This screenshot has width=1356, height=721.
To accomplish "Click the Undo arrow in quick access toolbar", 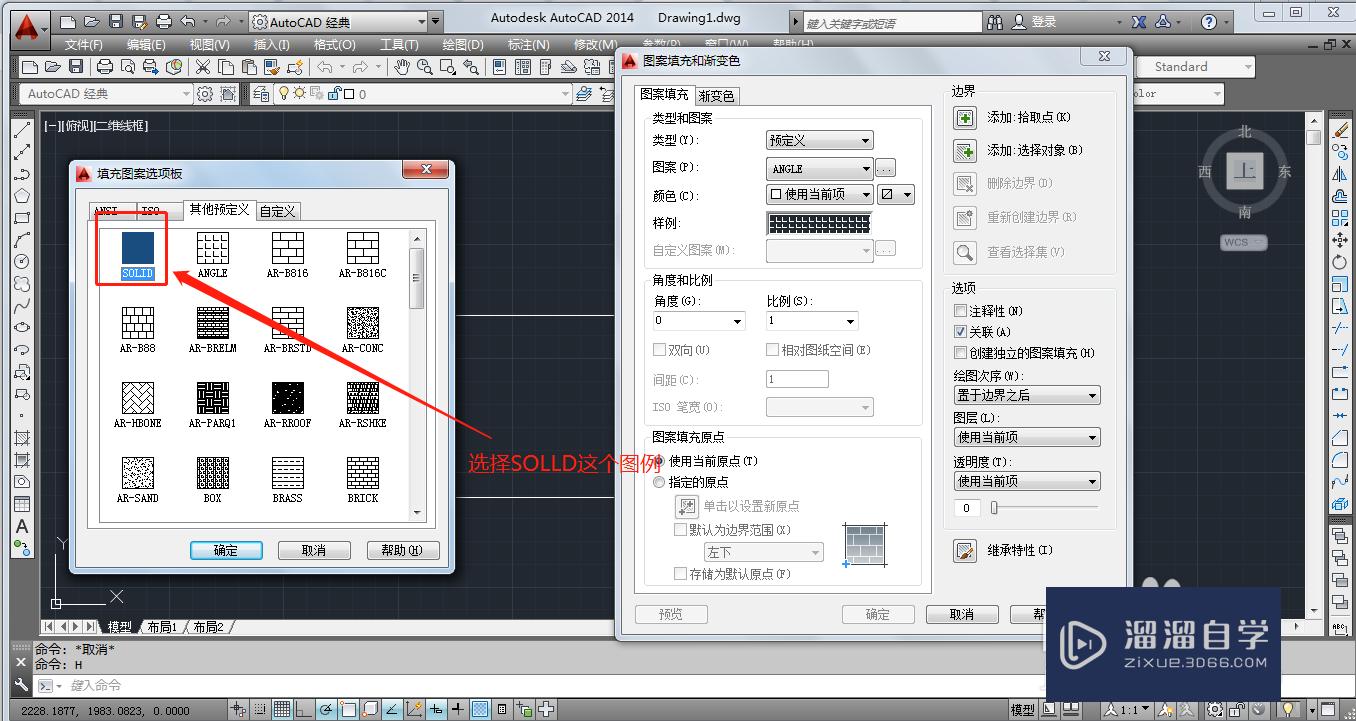I will click(188, 21).
